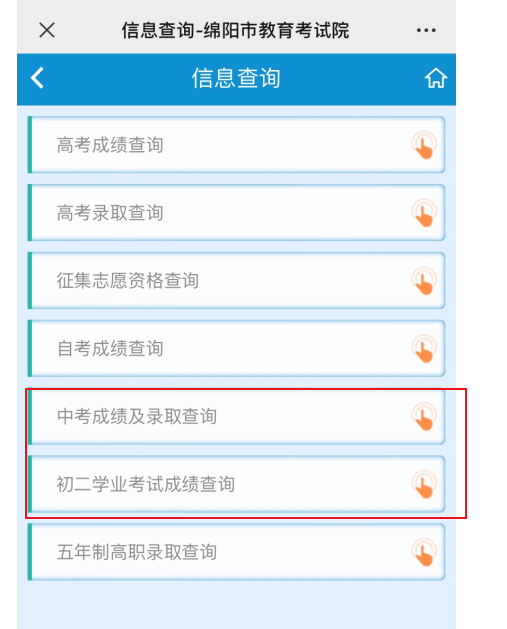Tap hand icon beside 征集志愿资格查询
This screenshot has height=629, width=507.
point(424,280)
